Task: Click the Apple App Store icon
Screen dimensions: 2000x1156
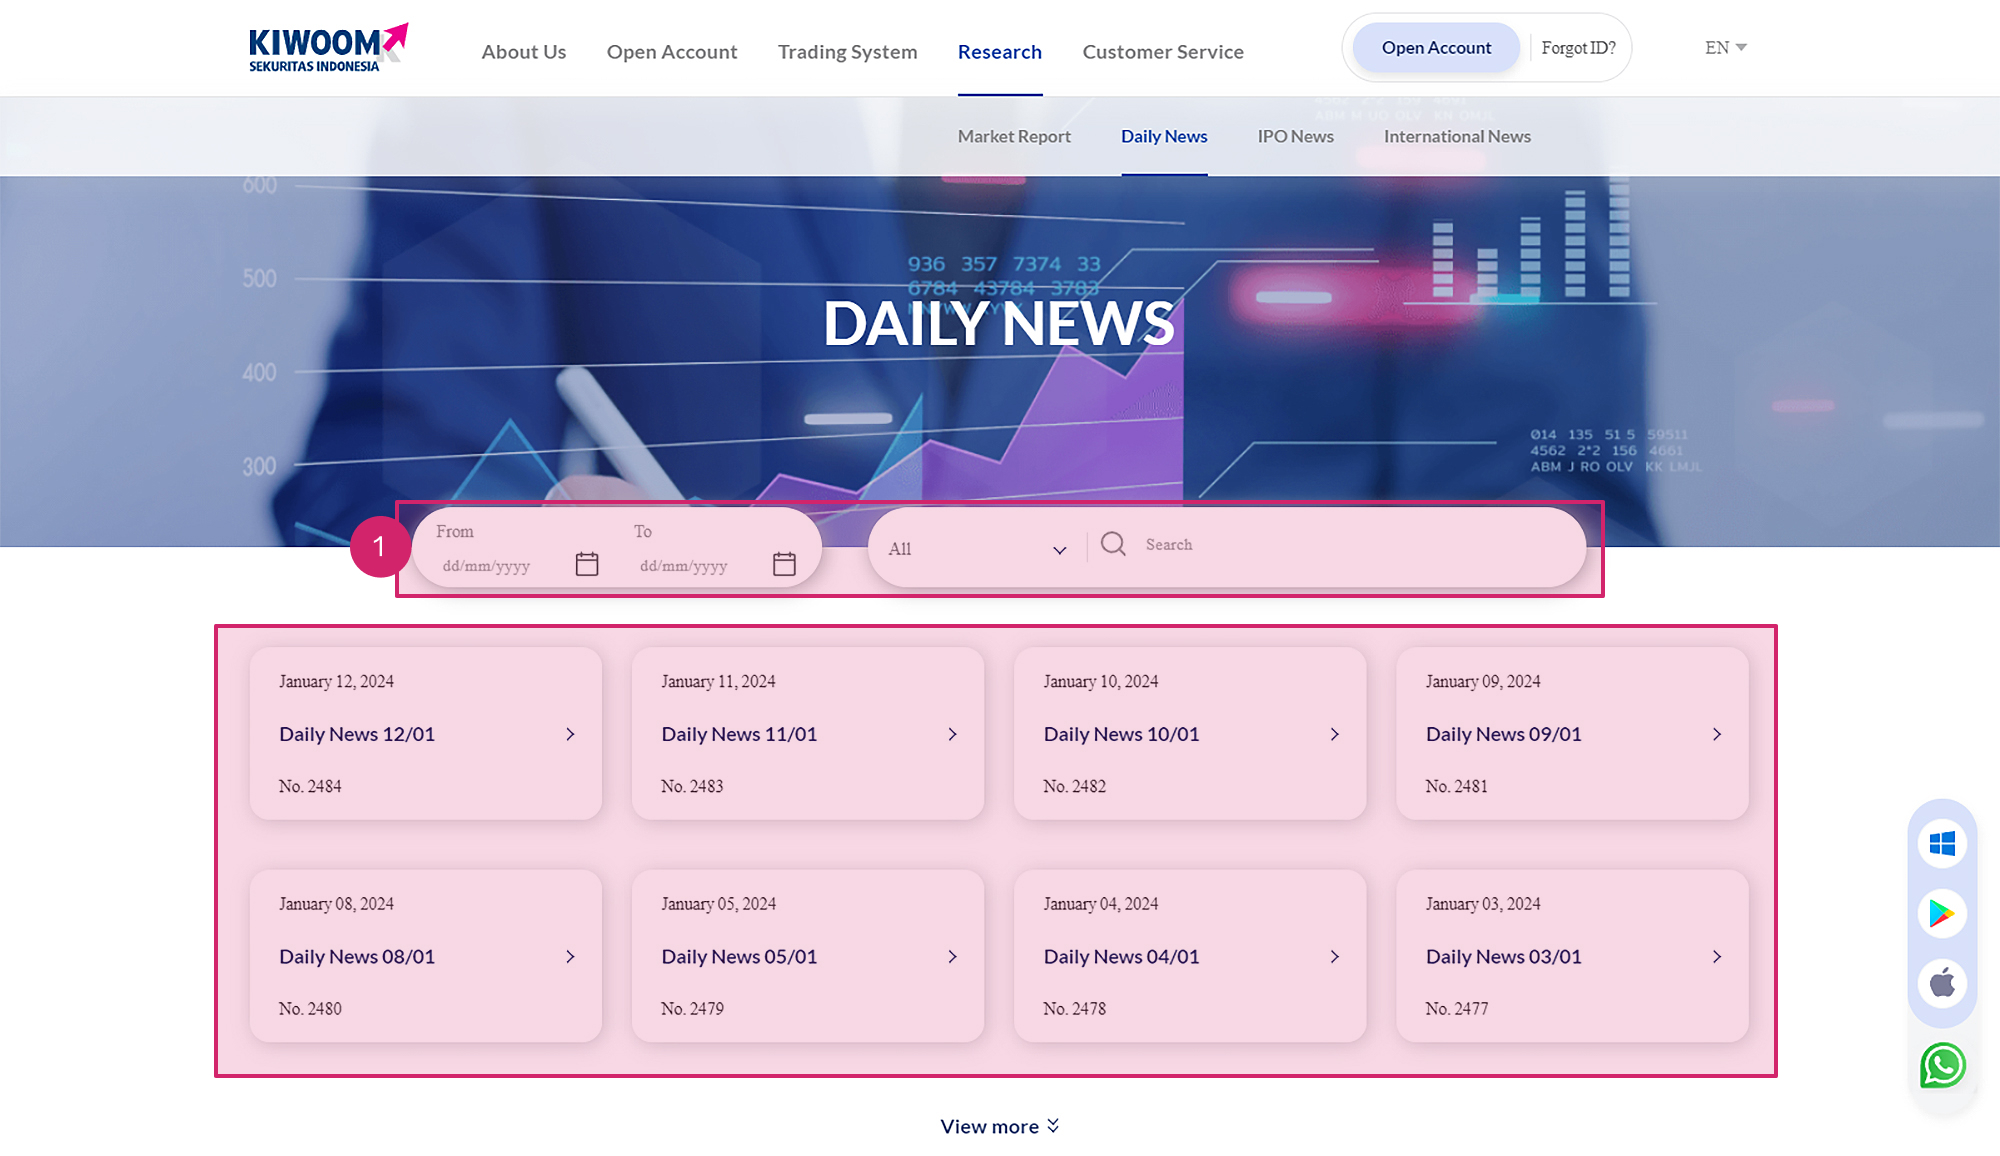Action: [1941, 984]
